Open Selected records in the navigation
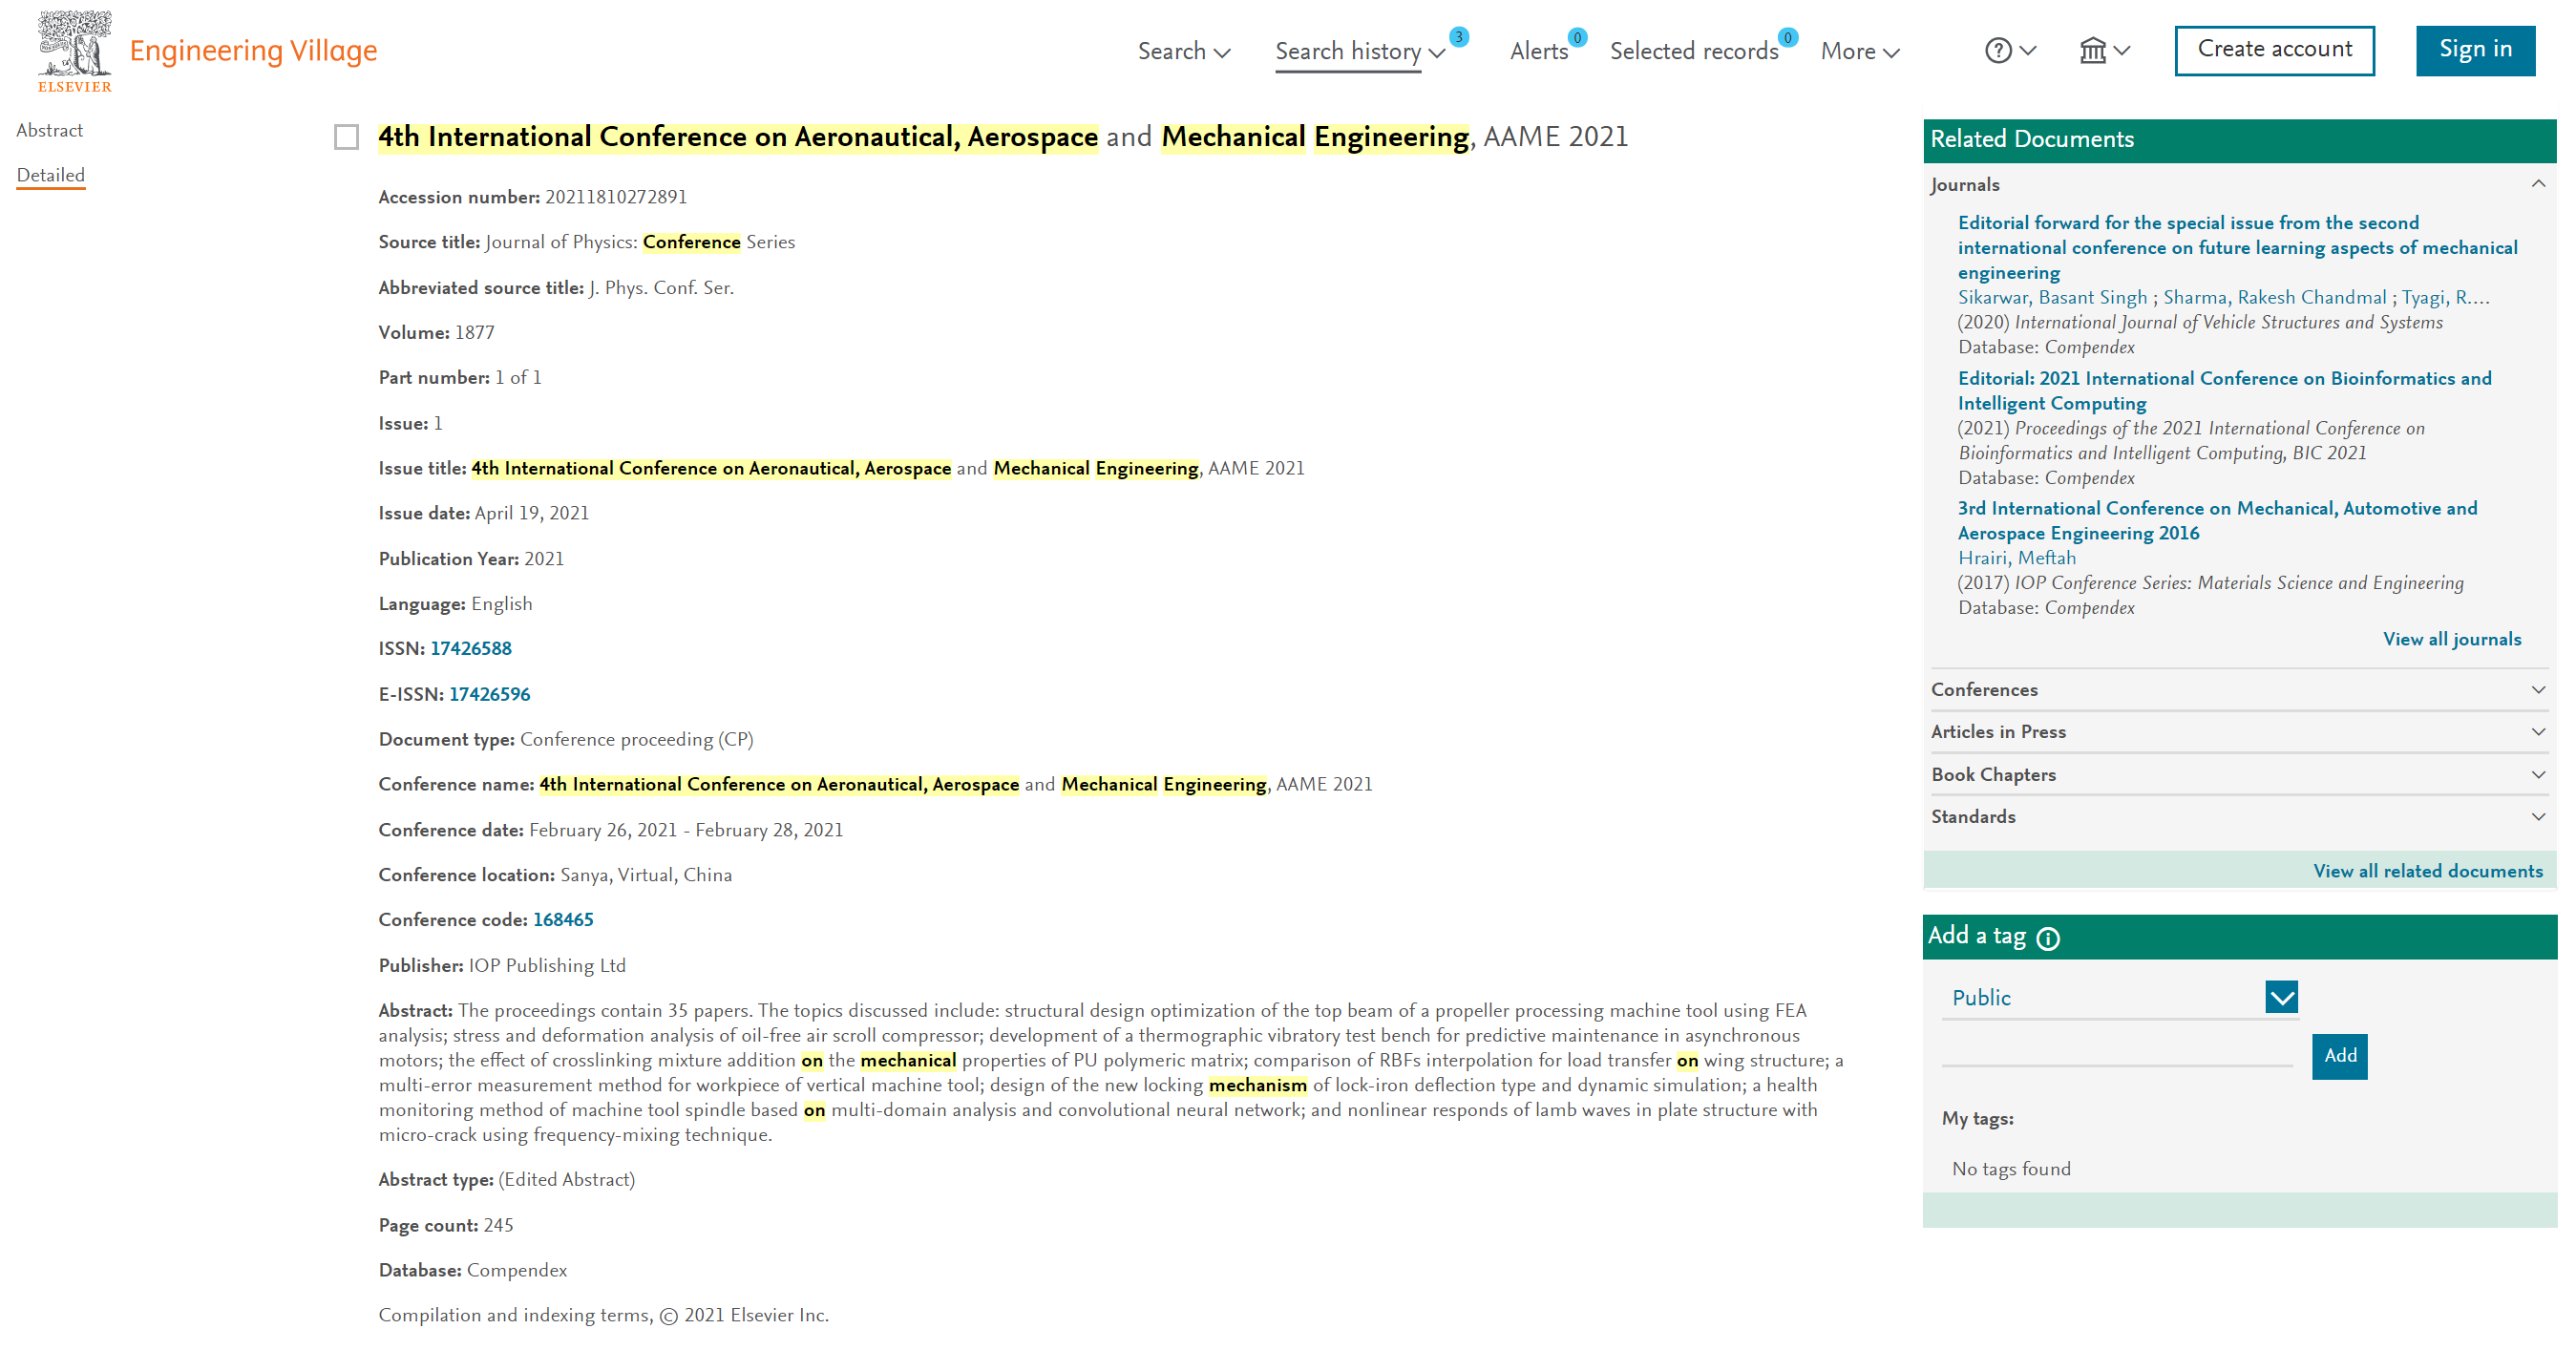The height and width of the screenshot is (1350, 2576). click(x=1693, y=51)
